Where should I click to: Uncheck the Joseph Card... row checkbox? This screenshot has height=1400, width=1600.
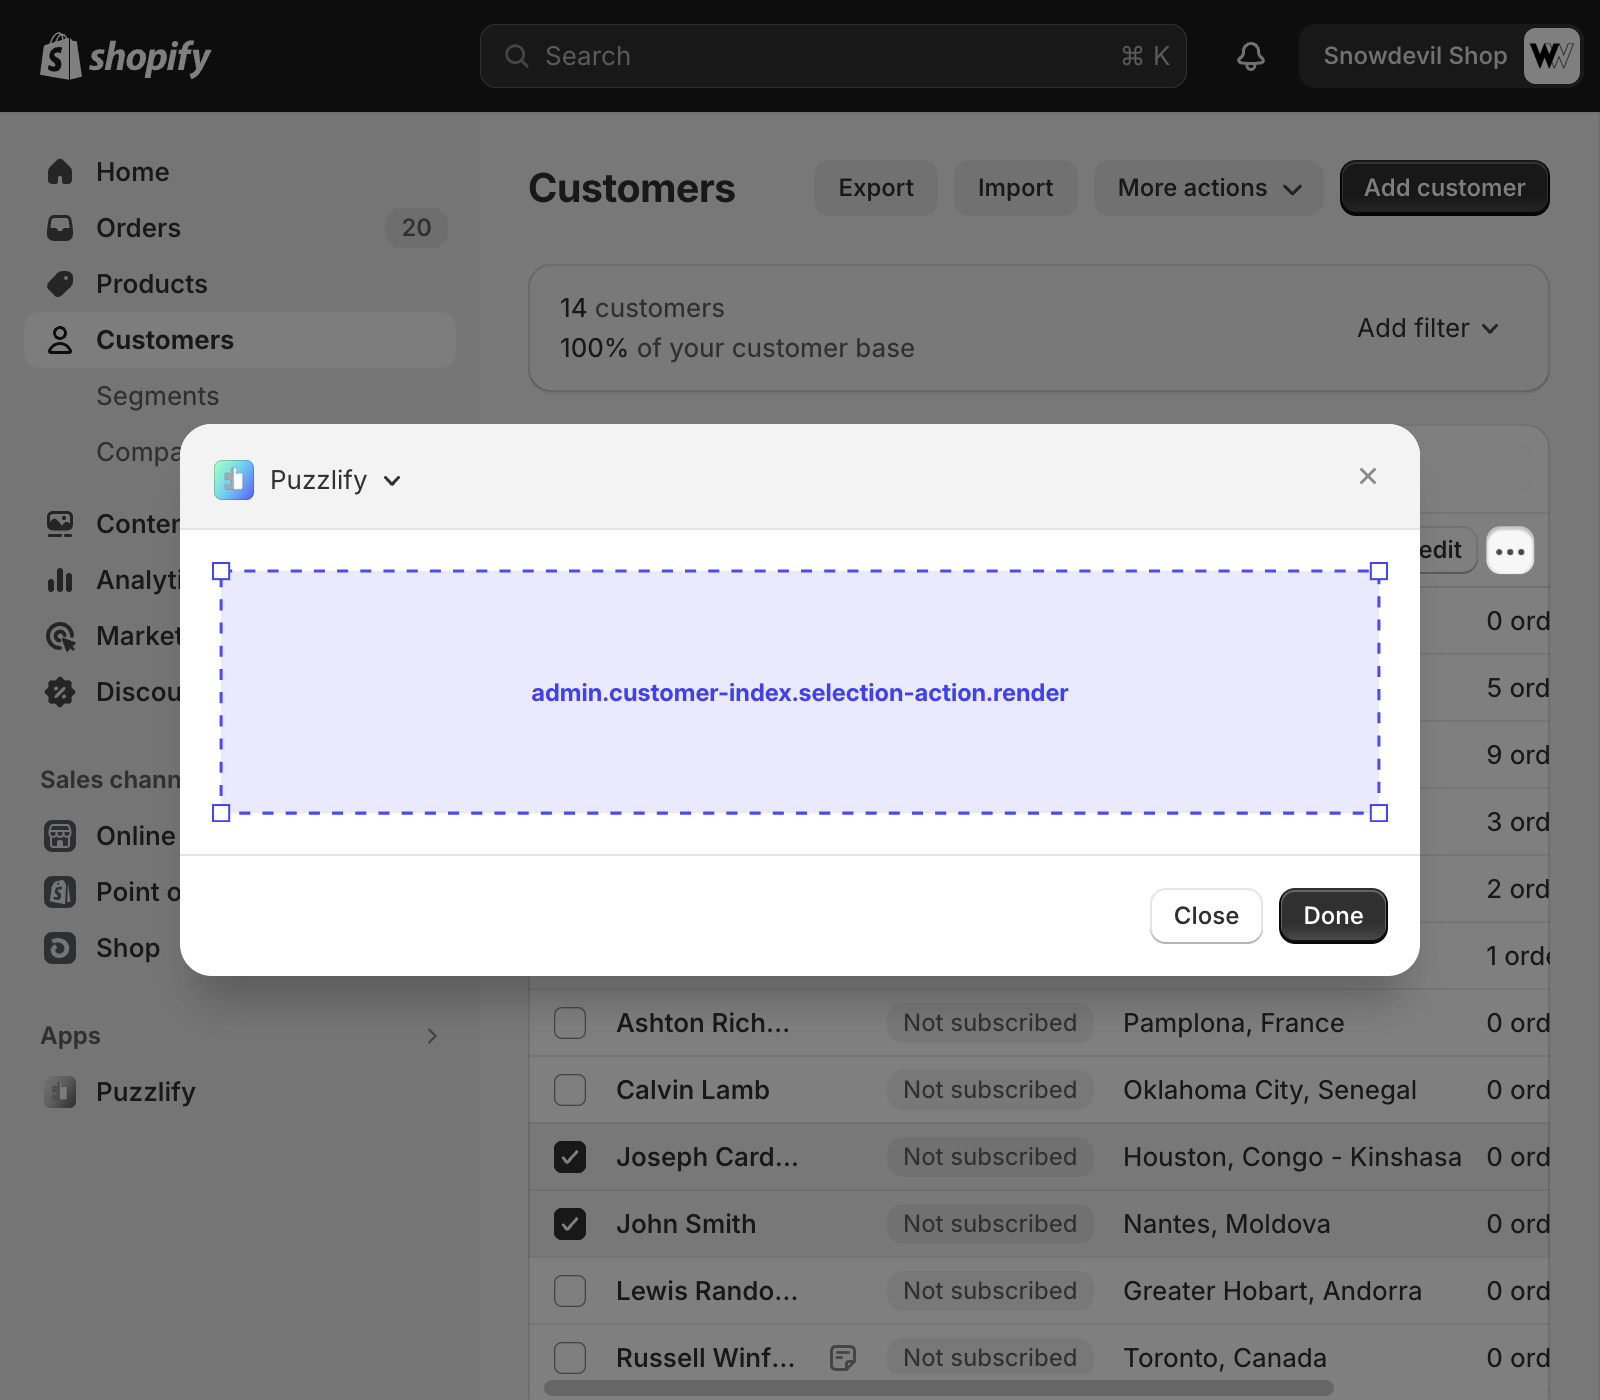570,1157
